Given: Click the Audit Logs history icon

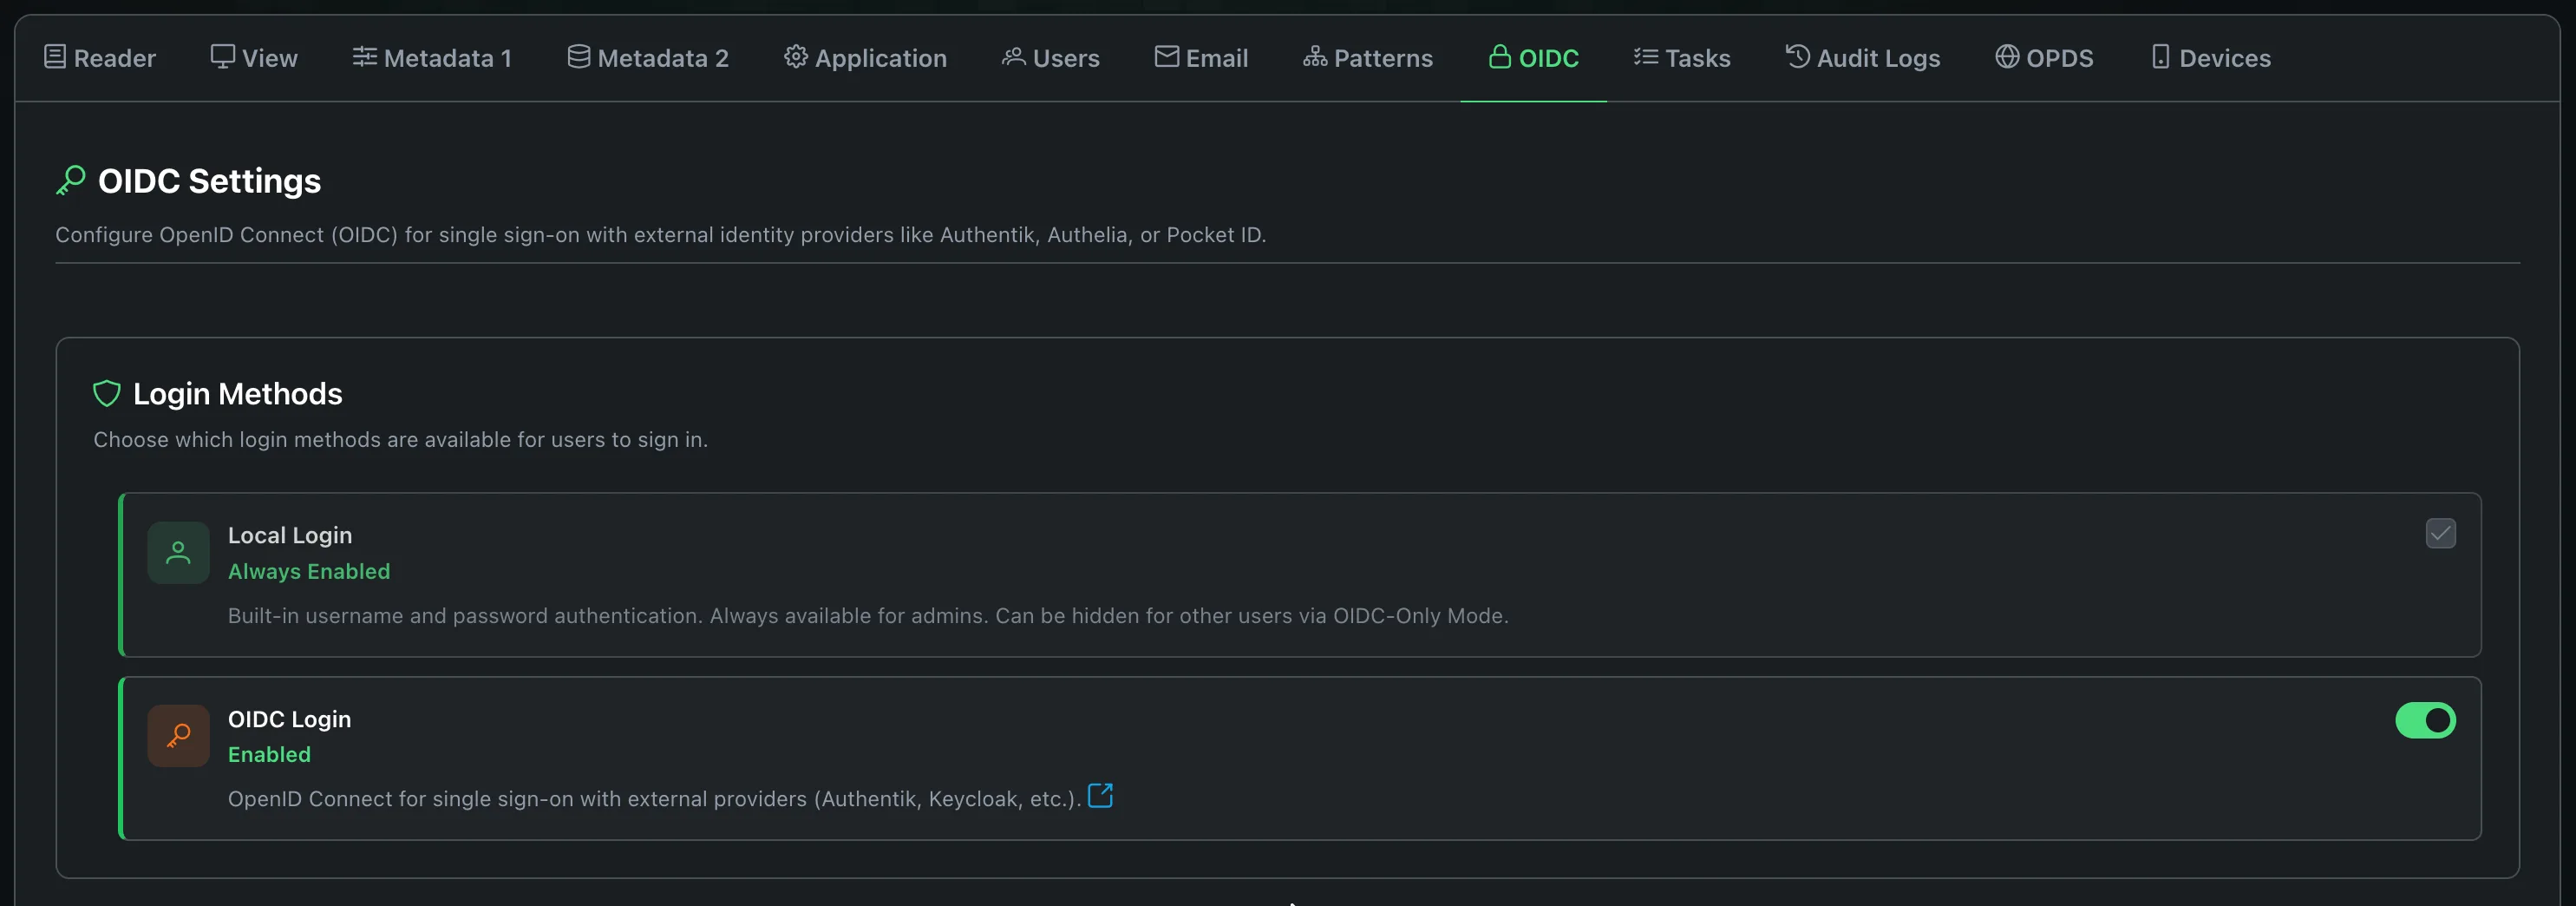Looking at the screenshot, I should pos(1797,57).
